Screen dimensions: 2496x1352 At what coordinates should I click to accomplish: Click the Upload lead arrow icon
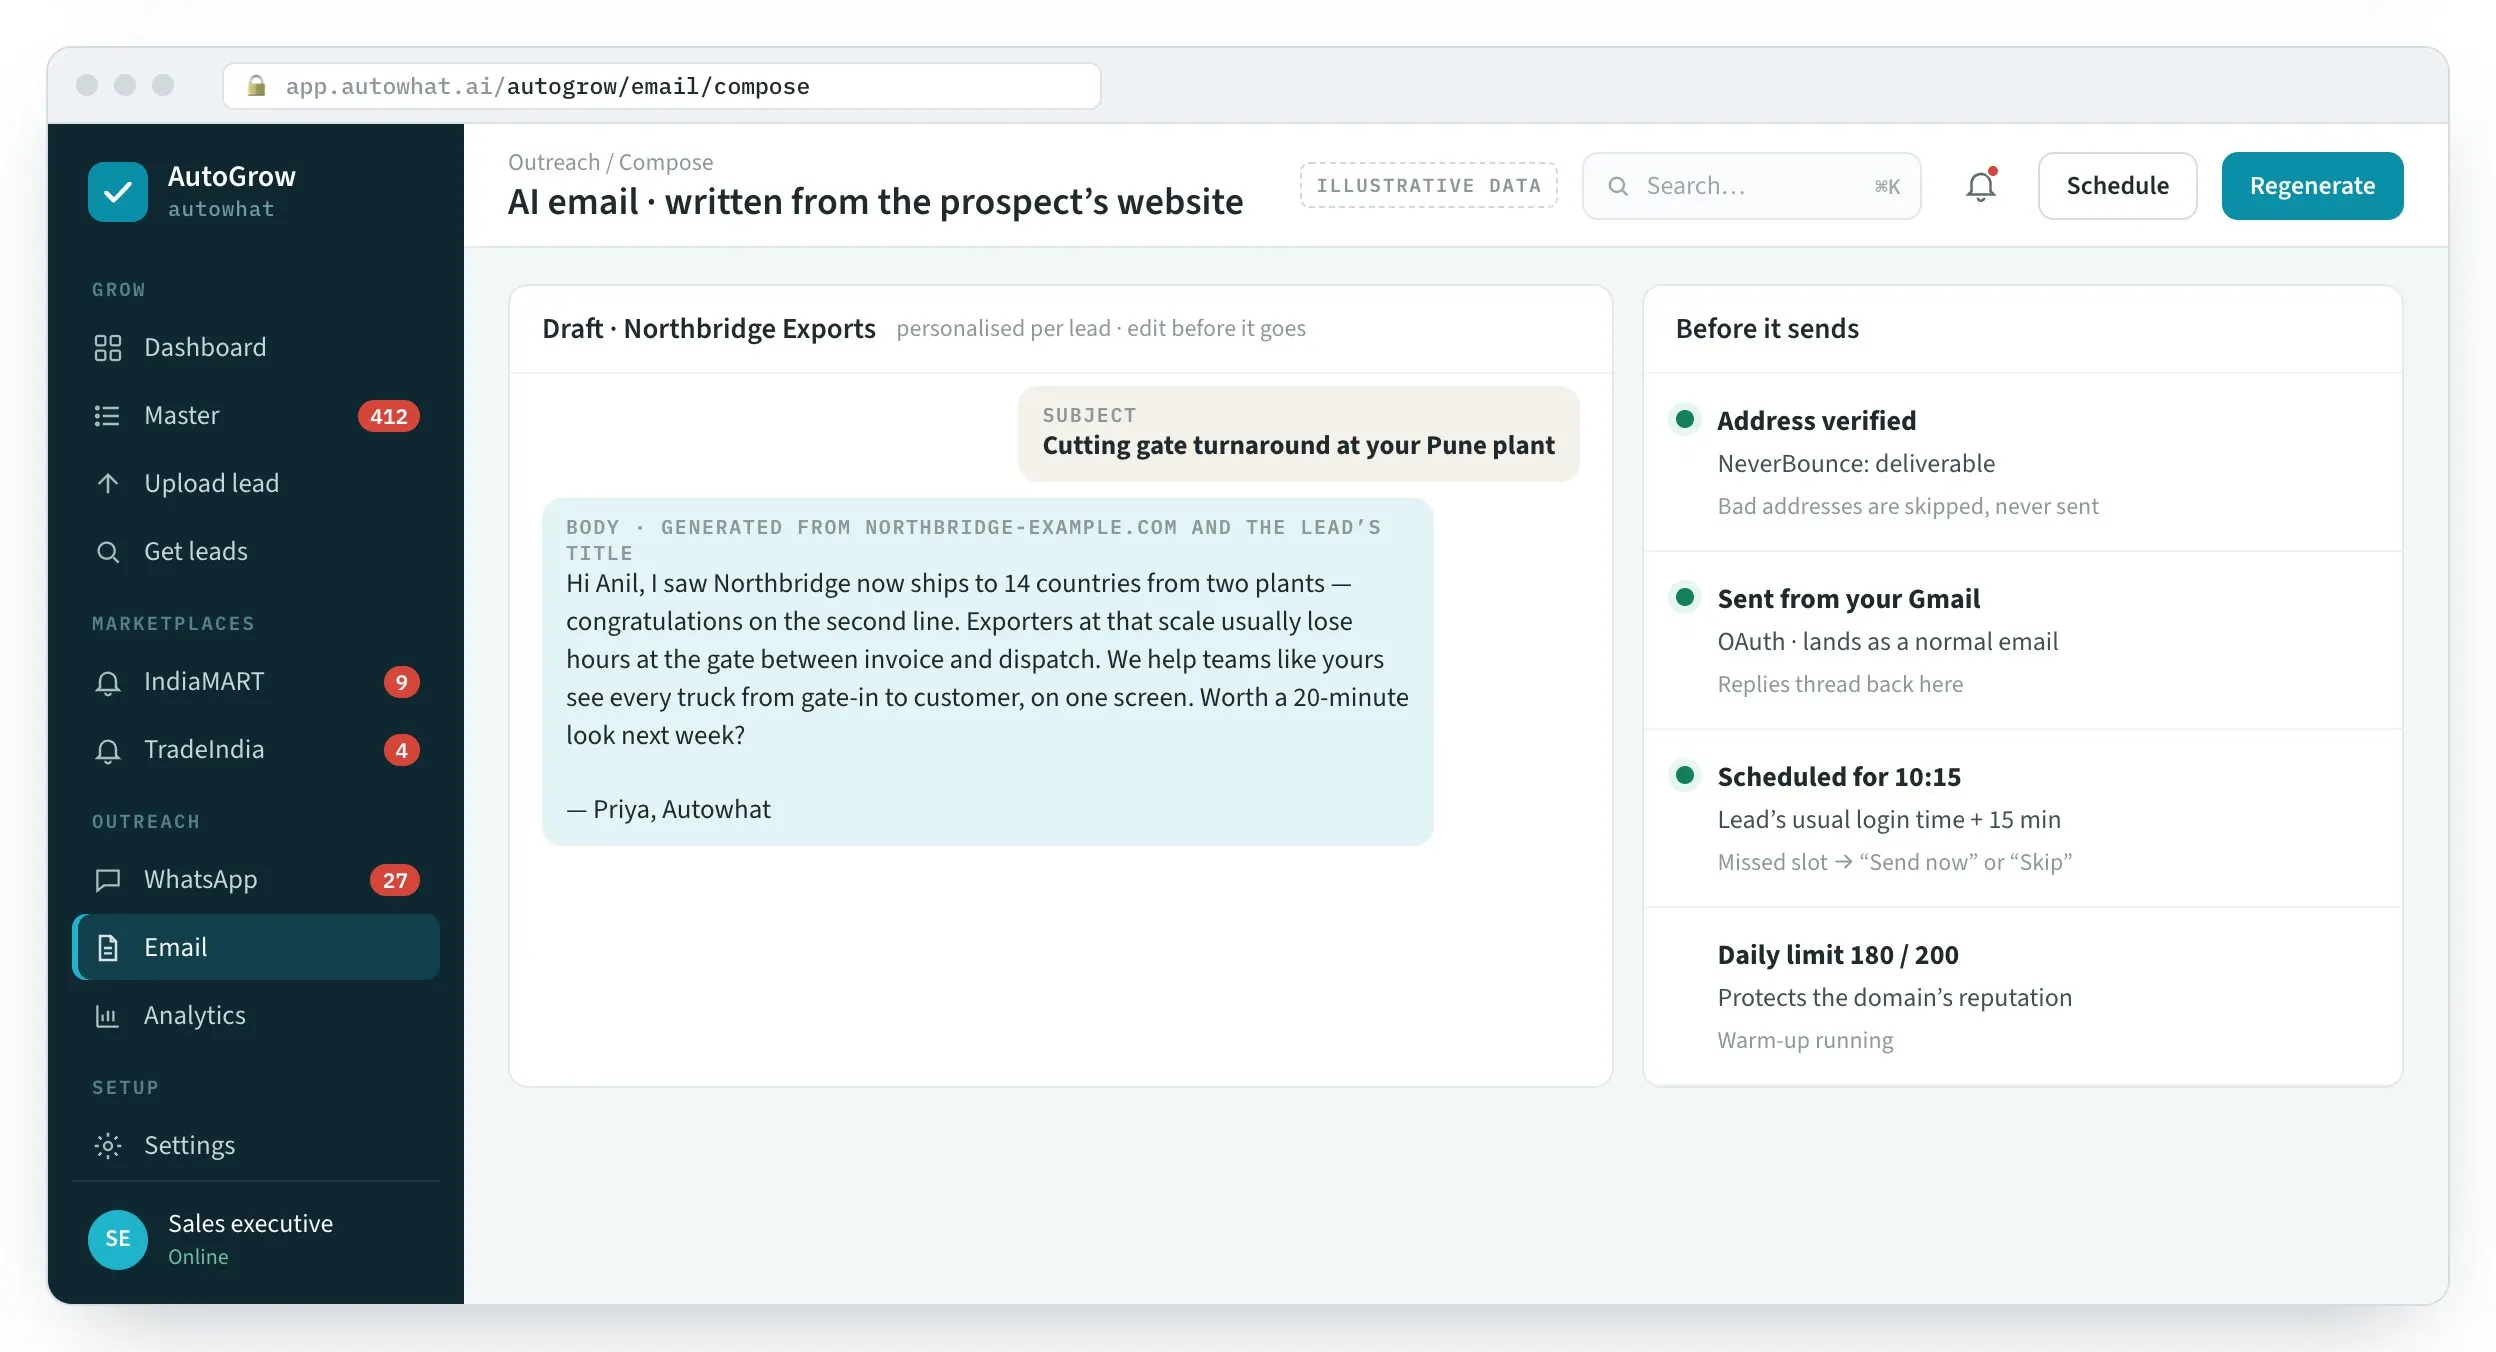click(x=107, y=483)
